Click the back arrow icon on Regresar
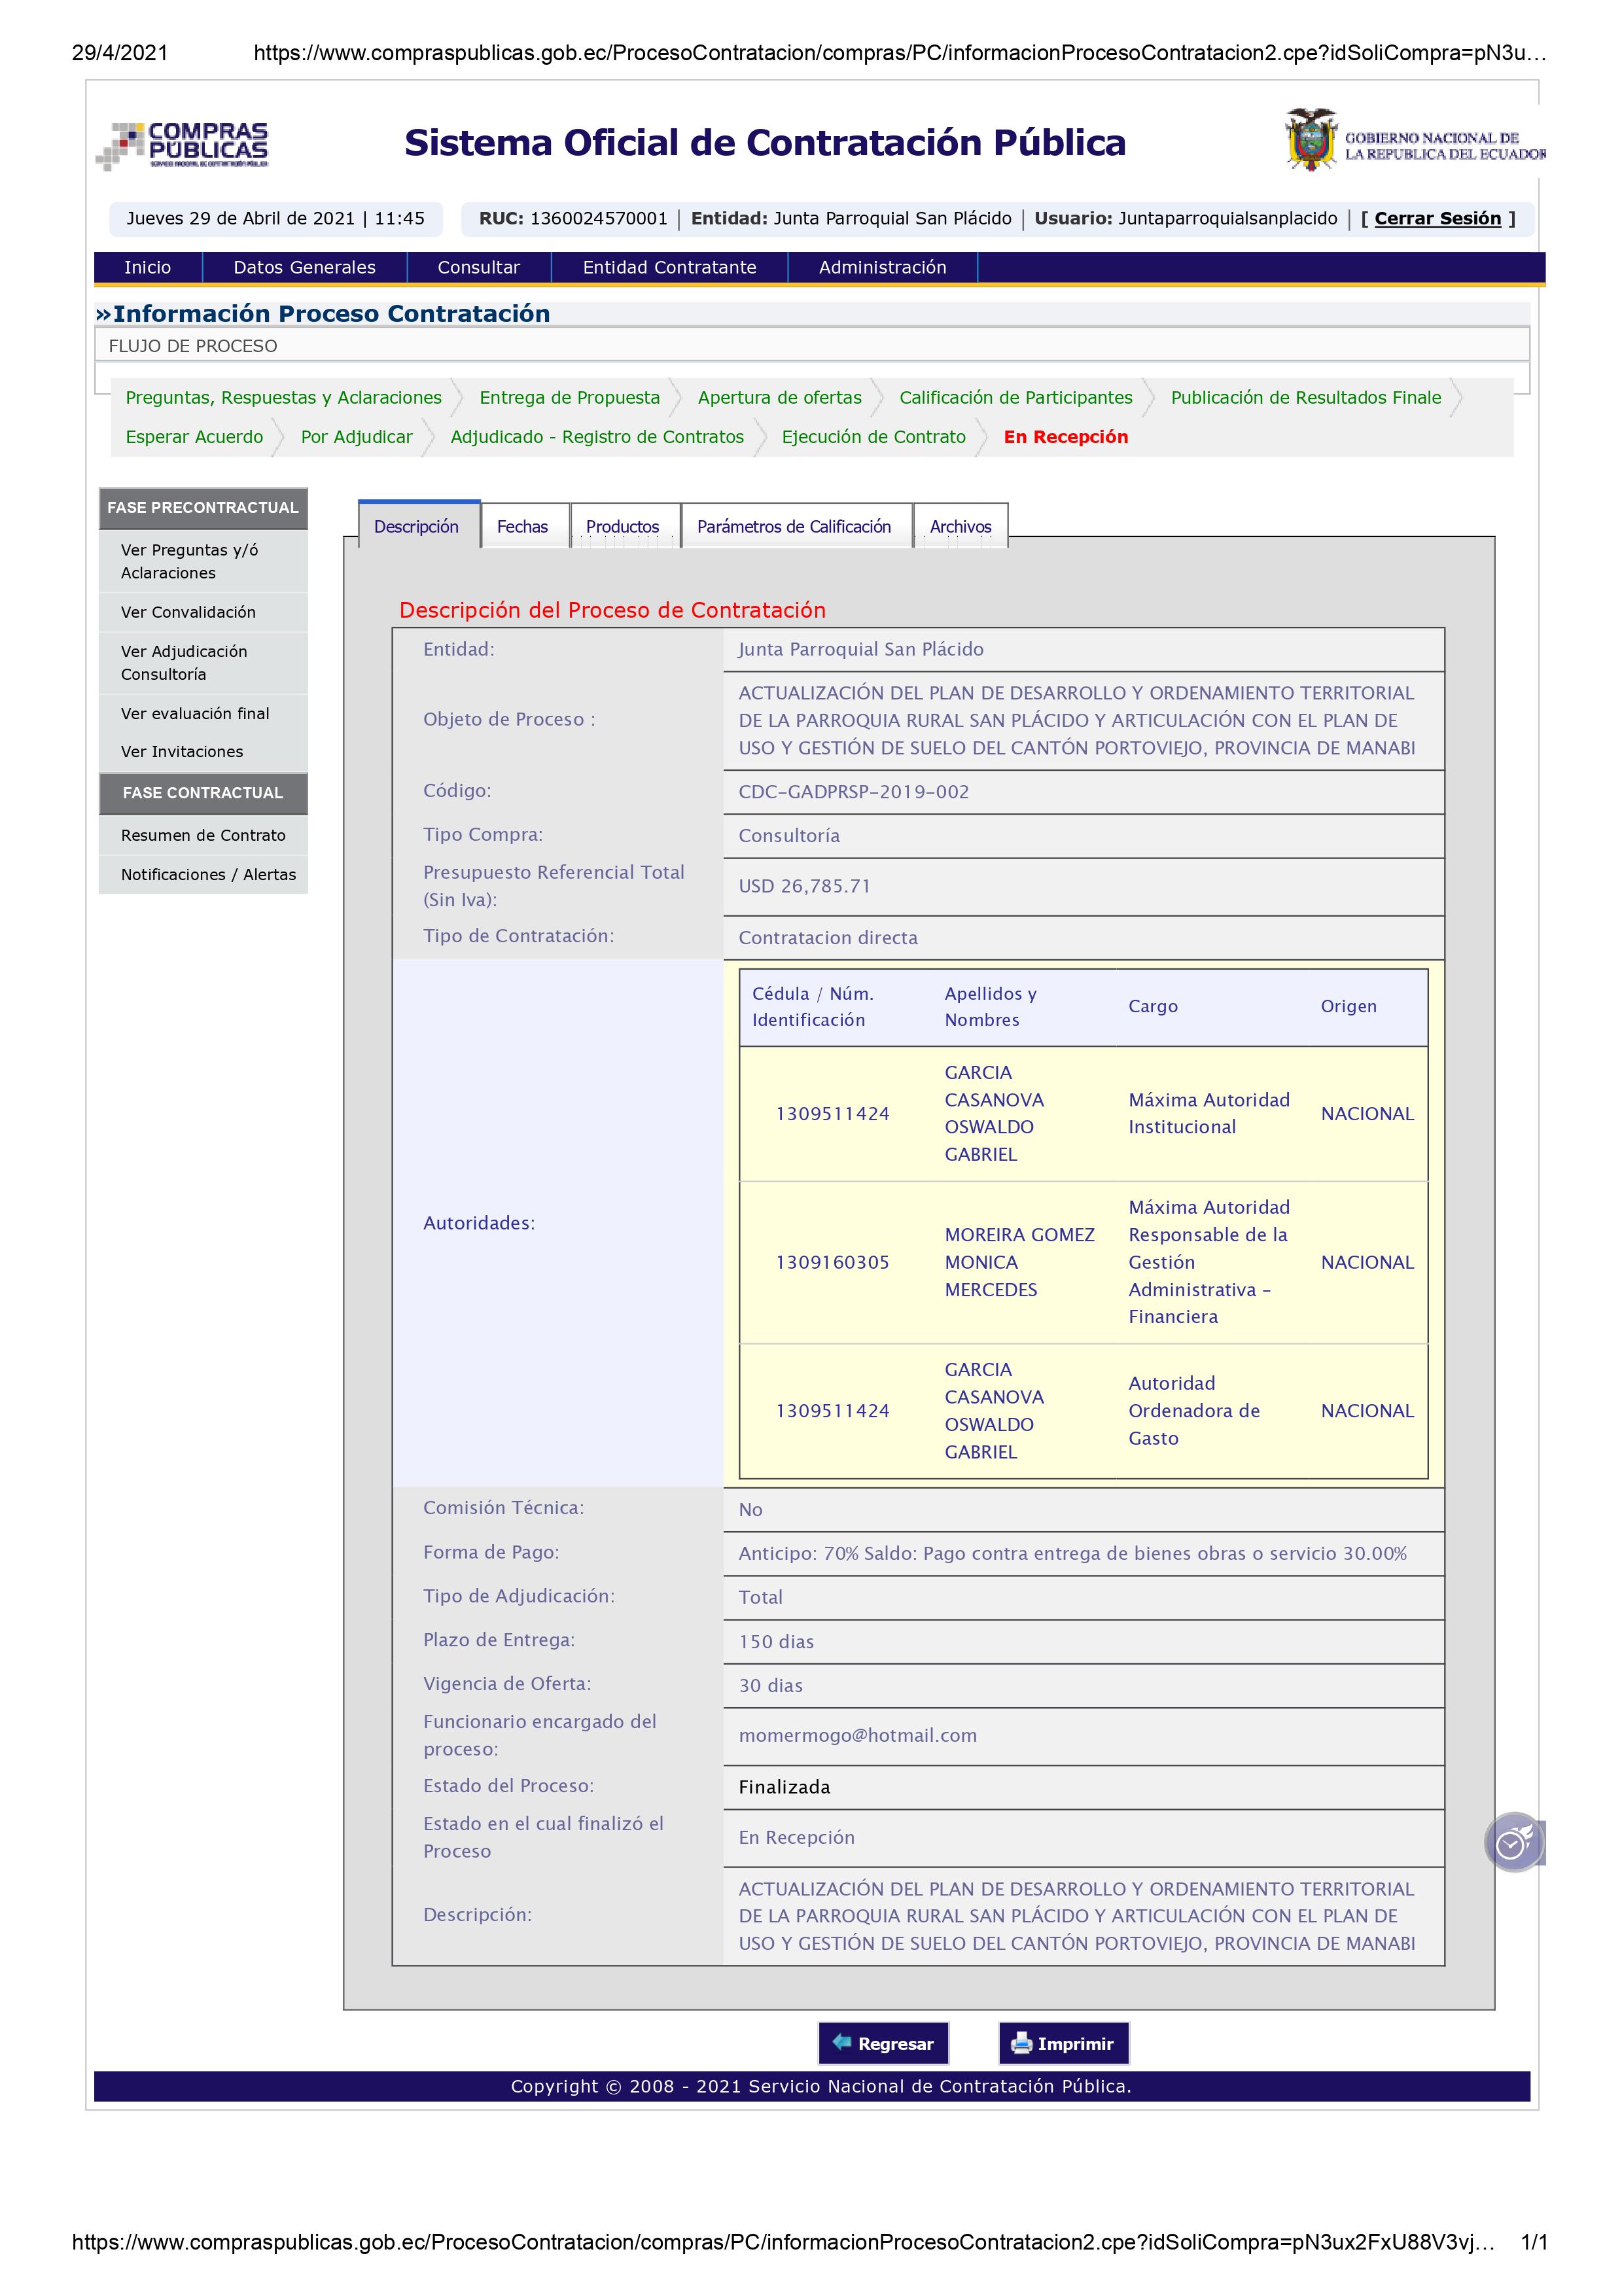Viewport: 1622px width, 2296px height. tap(842, 2042)
